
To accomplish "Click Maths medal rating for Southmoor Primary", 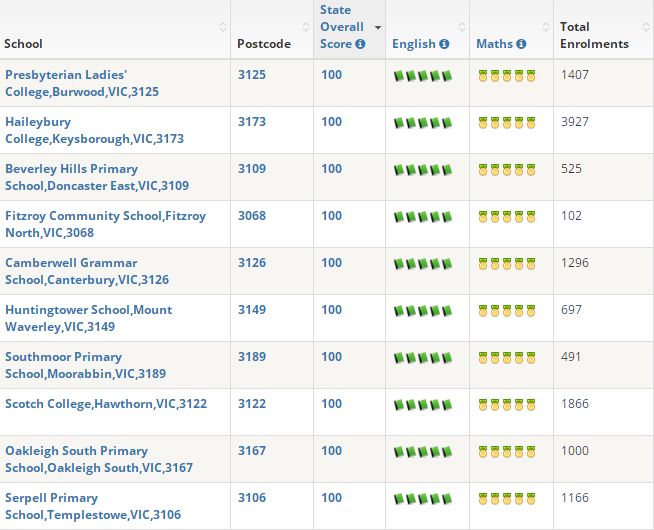I will pyautogui.click(x=507, y=358).
